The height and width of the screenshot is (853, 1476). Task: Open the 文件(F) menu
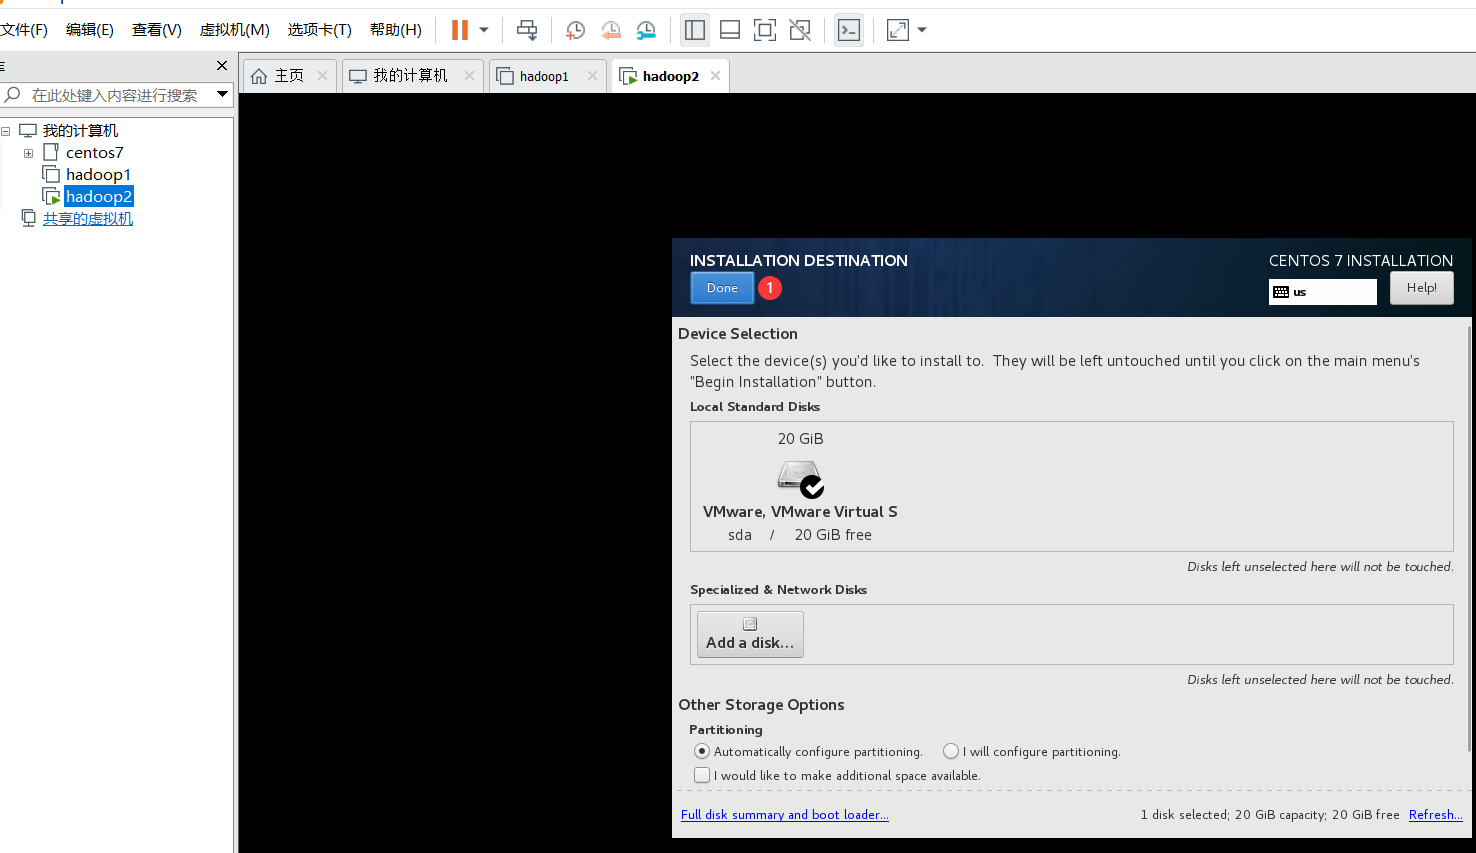click(x=24, y=30)
